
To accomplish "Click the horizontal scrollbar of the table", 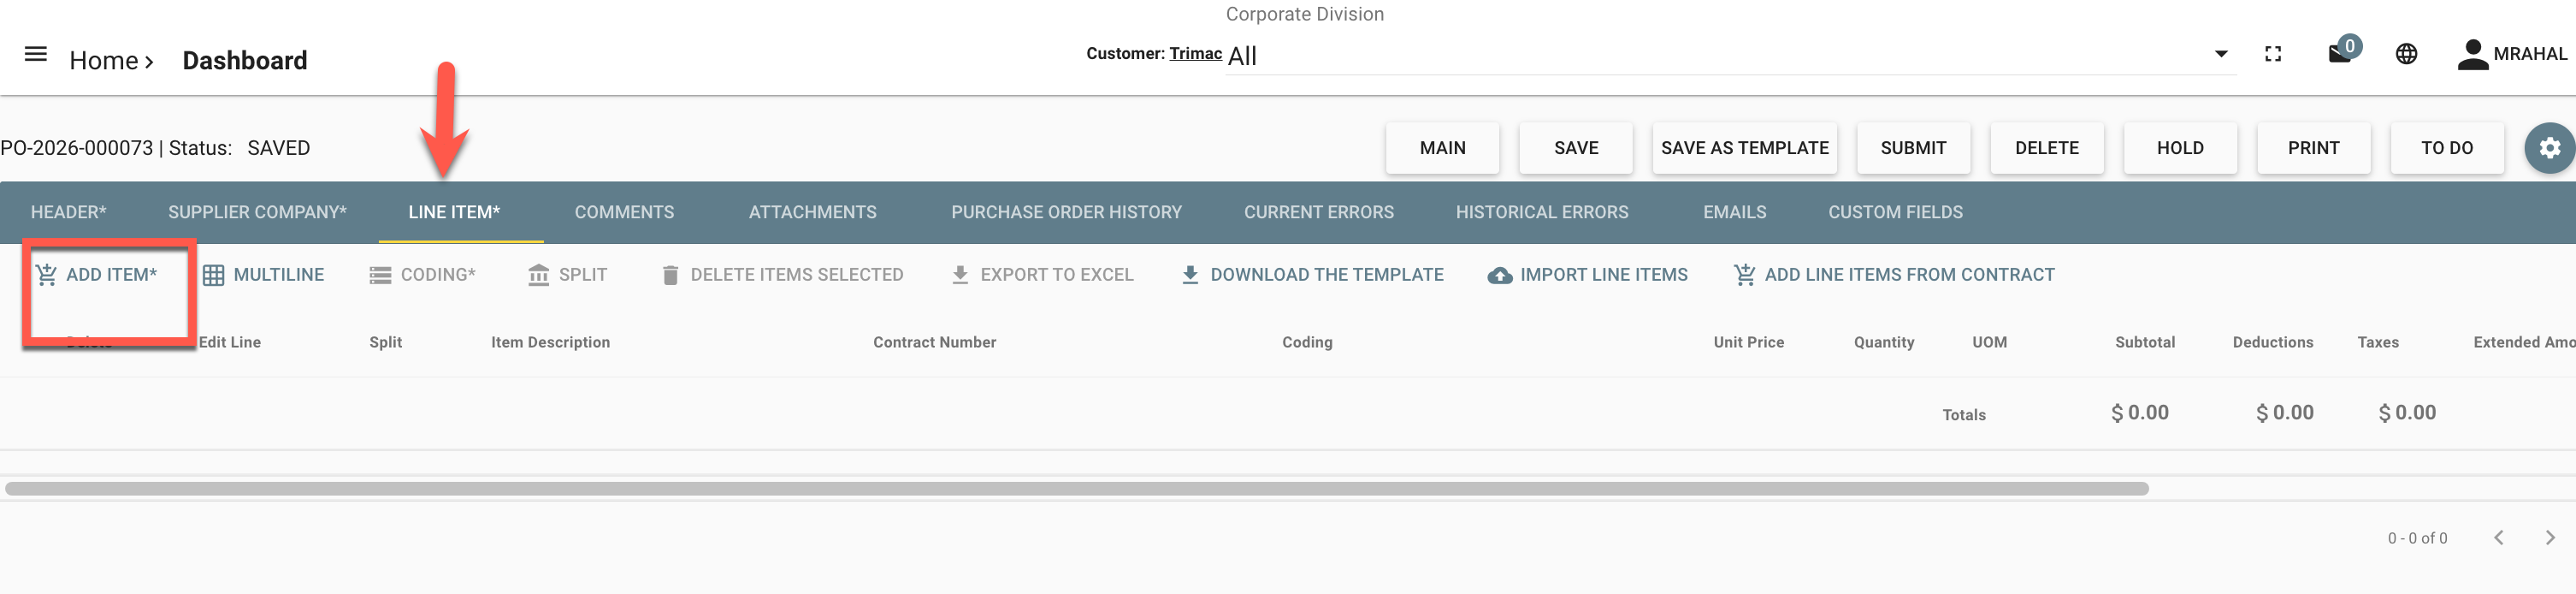I will pyautogui.click(x=1077, y=489).
